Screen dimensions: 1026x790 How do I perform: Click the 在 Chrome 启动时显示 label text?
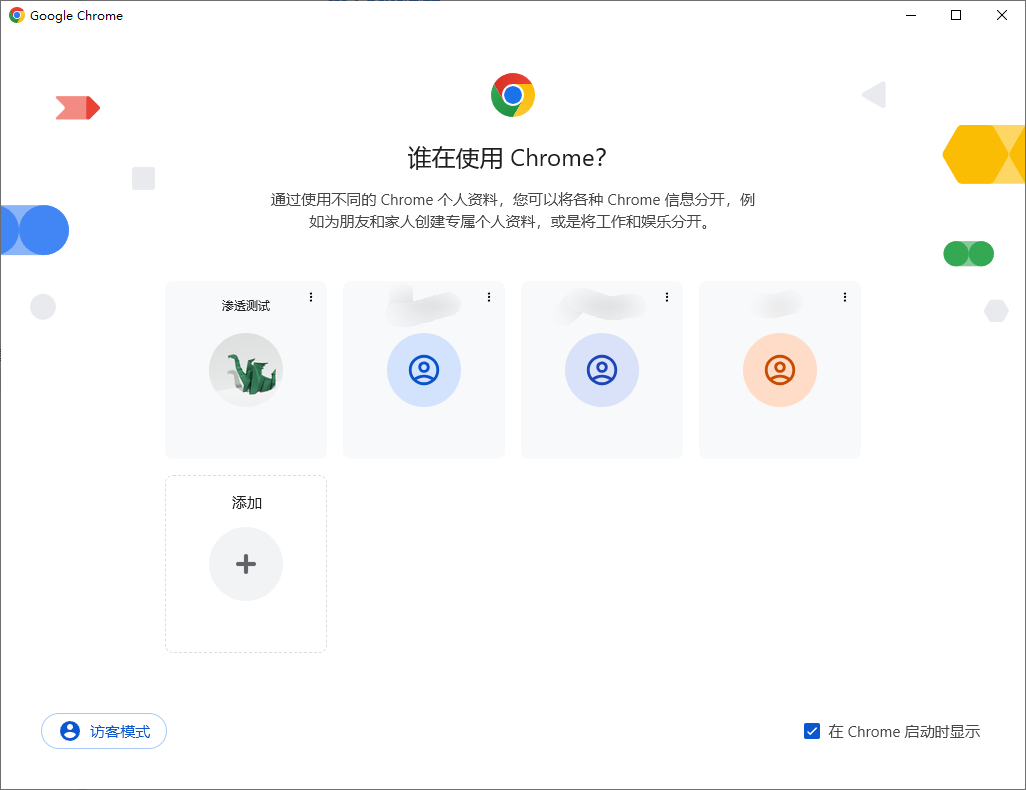(x=903, y=731)
